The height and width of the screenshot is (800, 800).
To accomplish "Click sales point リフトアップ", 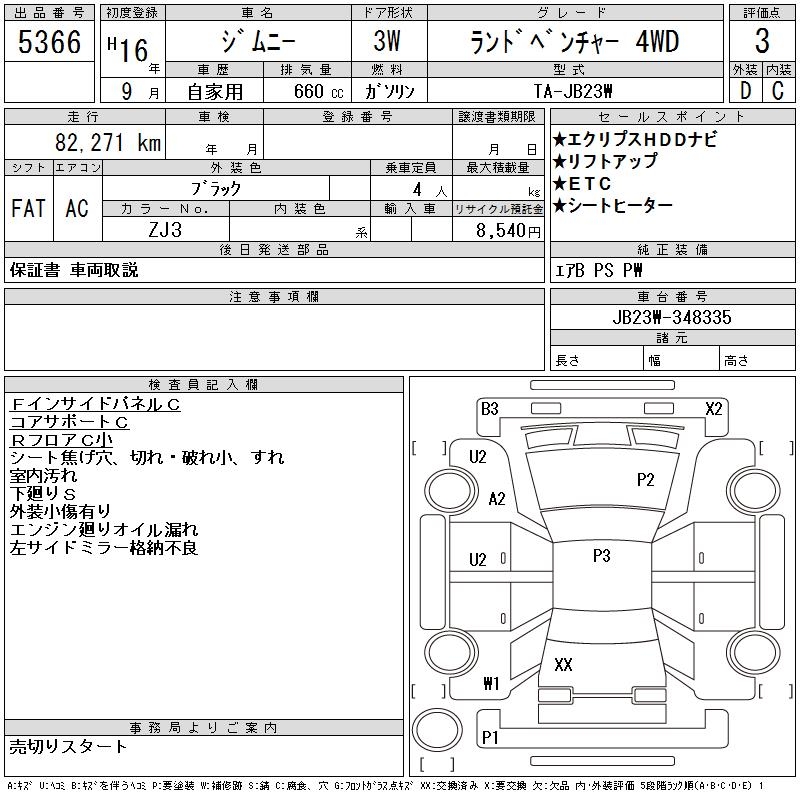I will [x=606, y=161].
